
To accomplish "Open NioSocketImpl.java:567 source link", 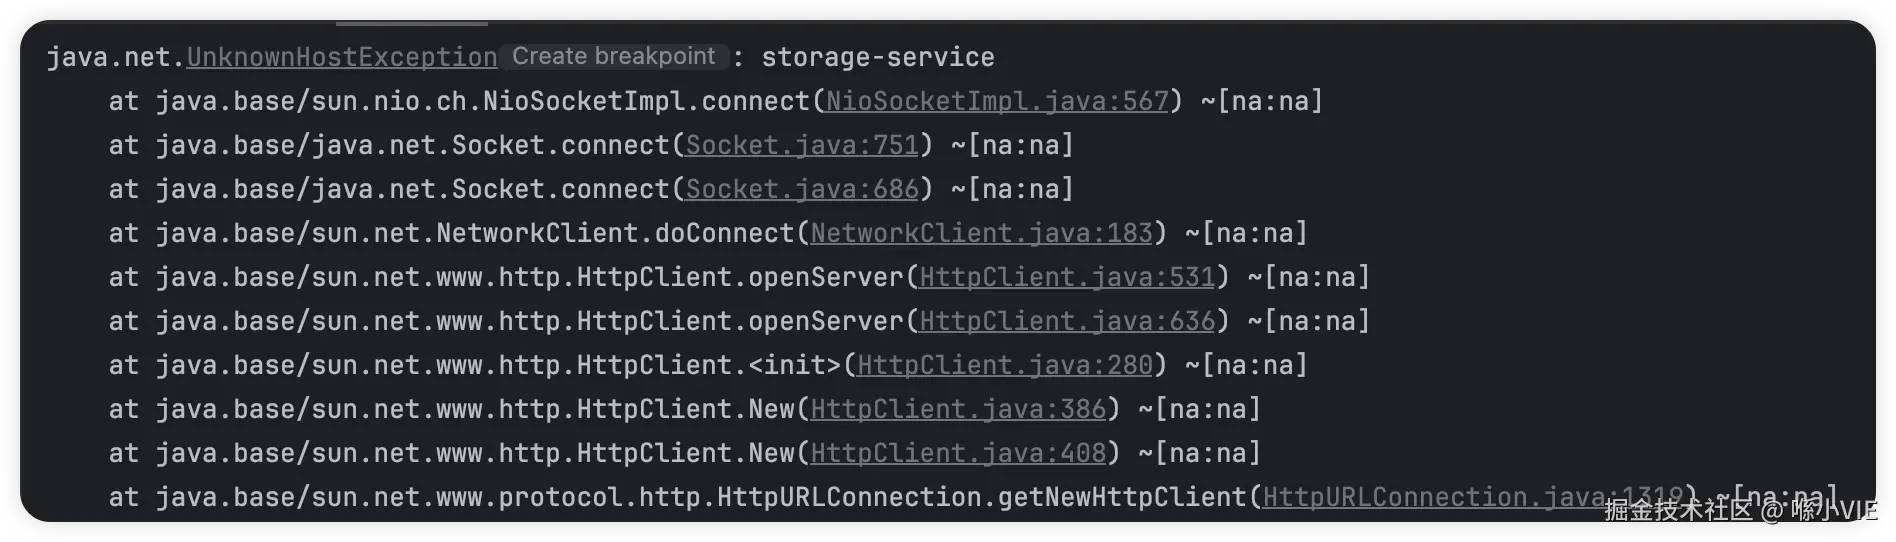I will [x=997, y=101].
